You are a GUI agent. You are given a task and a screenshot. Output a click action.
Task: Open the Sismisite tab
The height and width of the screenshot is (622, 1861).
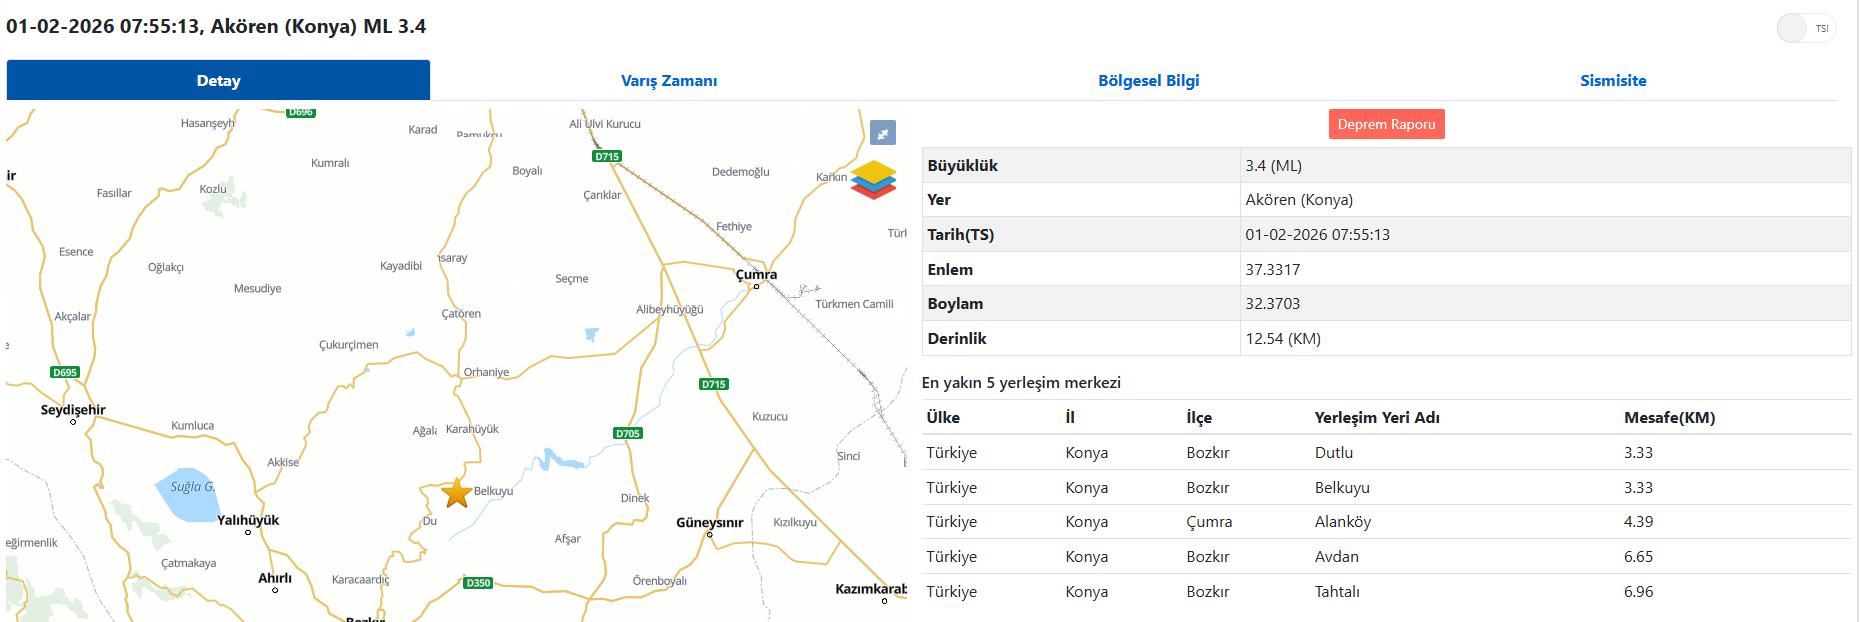click(1613, 80)
